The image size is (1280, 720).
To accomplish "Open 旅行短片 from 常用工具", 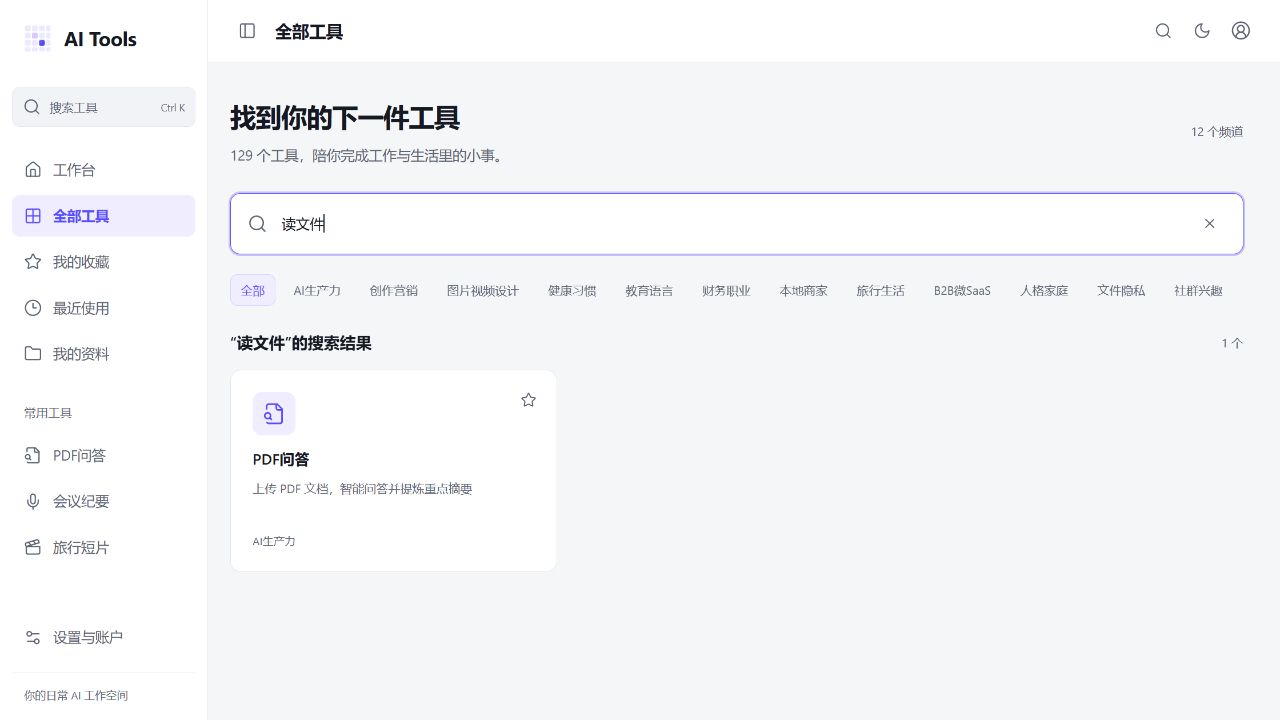I will coord(104,548).
